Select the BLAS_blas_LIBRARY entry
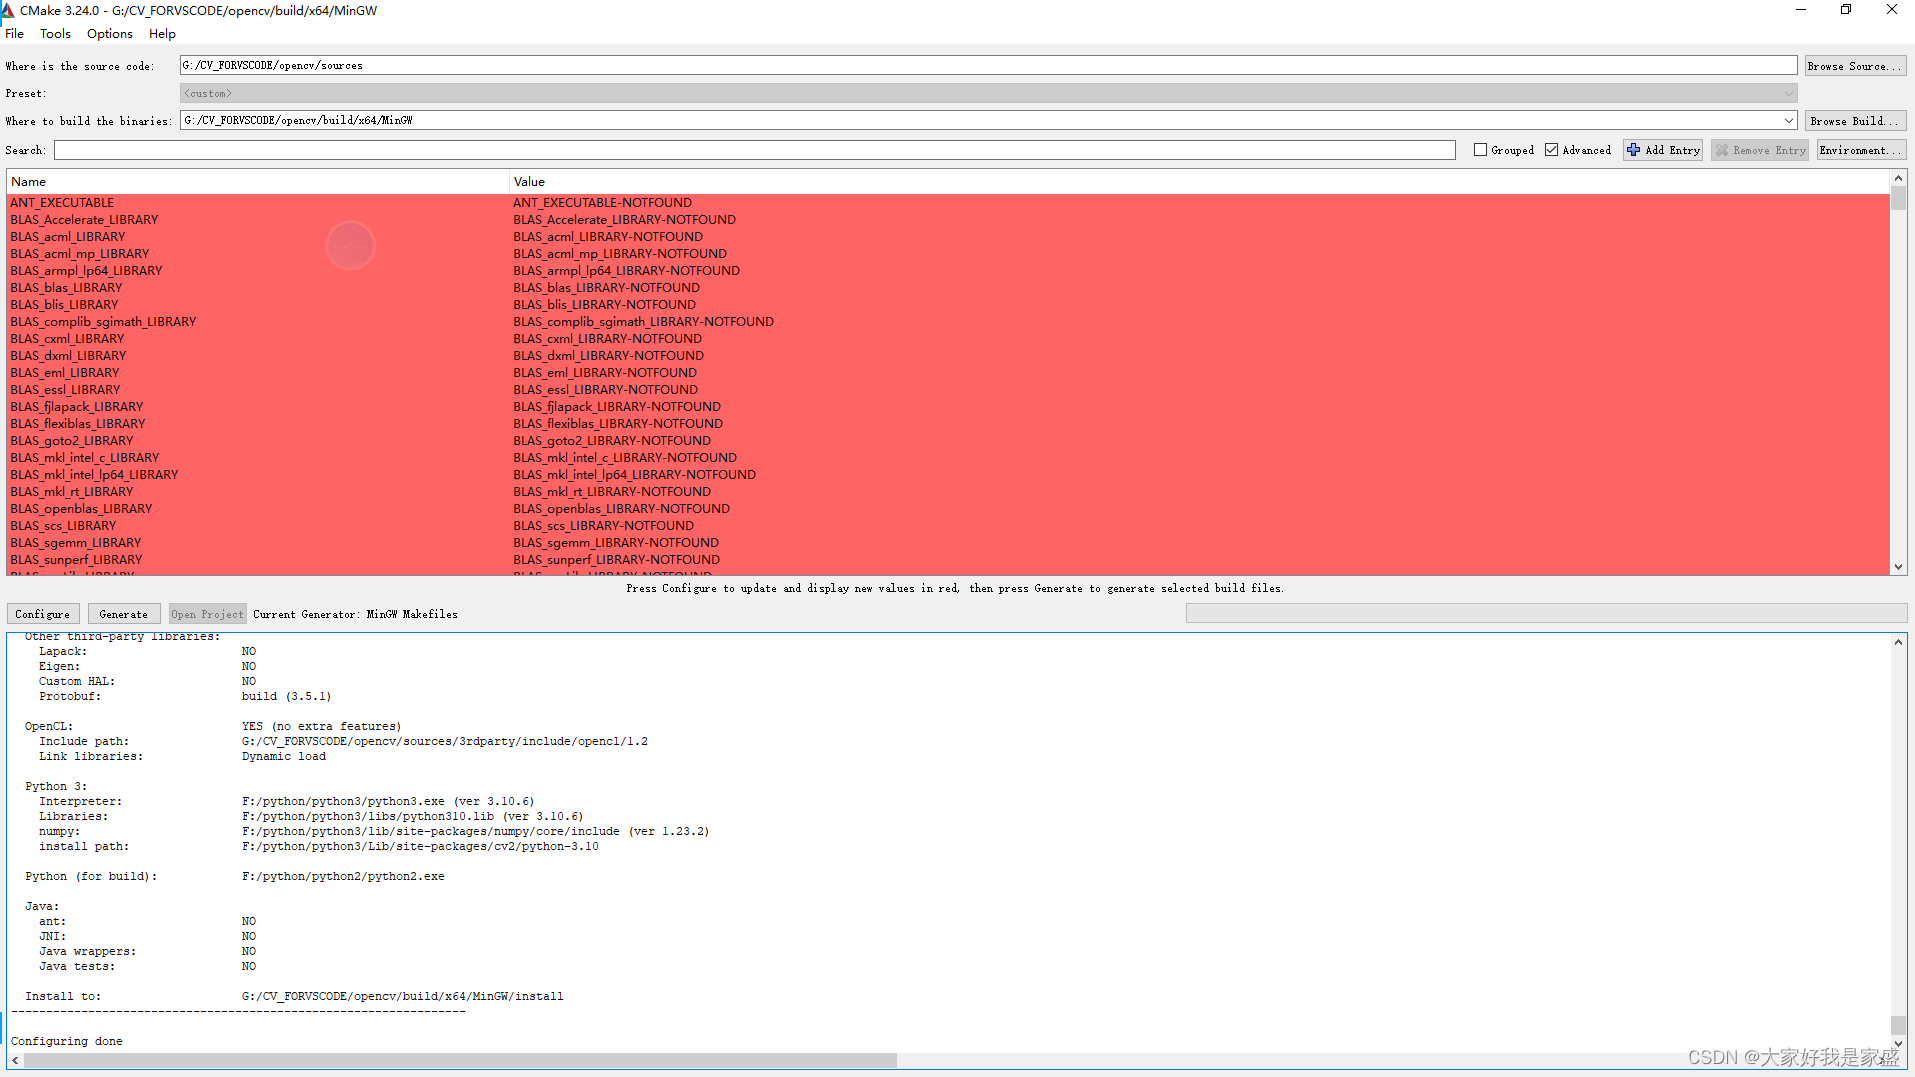This screenshot has width=1915, height=1077. click(x=66, y=287)
